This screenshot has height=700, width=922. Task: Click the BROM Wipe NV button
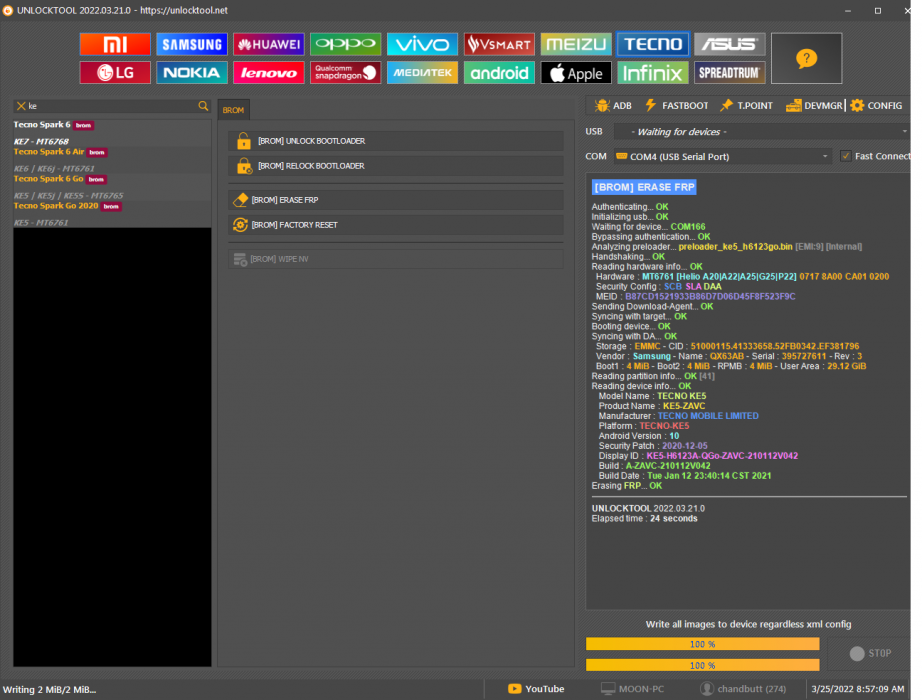click(x=396, y=259)
